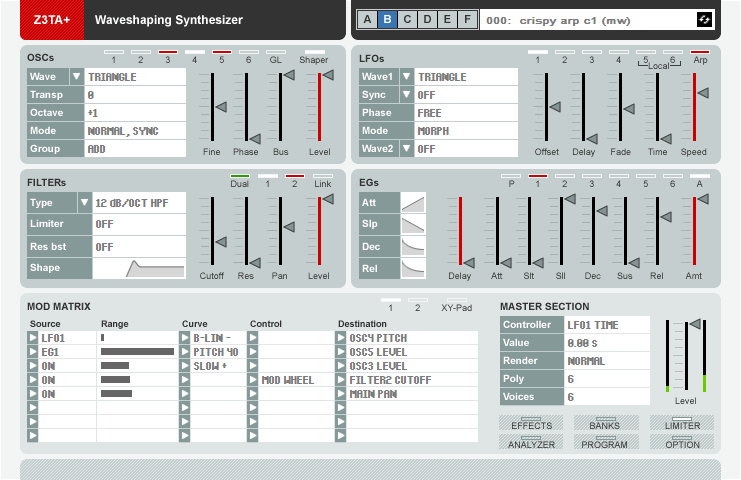Open Destination arrow for OSC4 PITCH
The width and height of the screenshot is (741, 480).
[x=341, y=338]
